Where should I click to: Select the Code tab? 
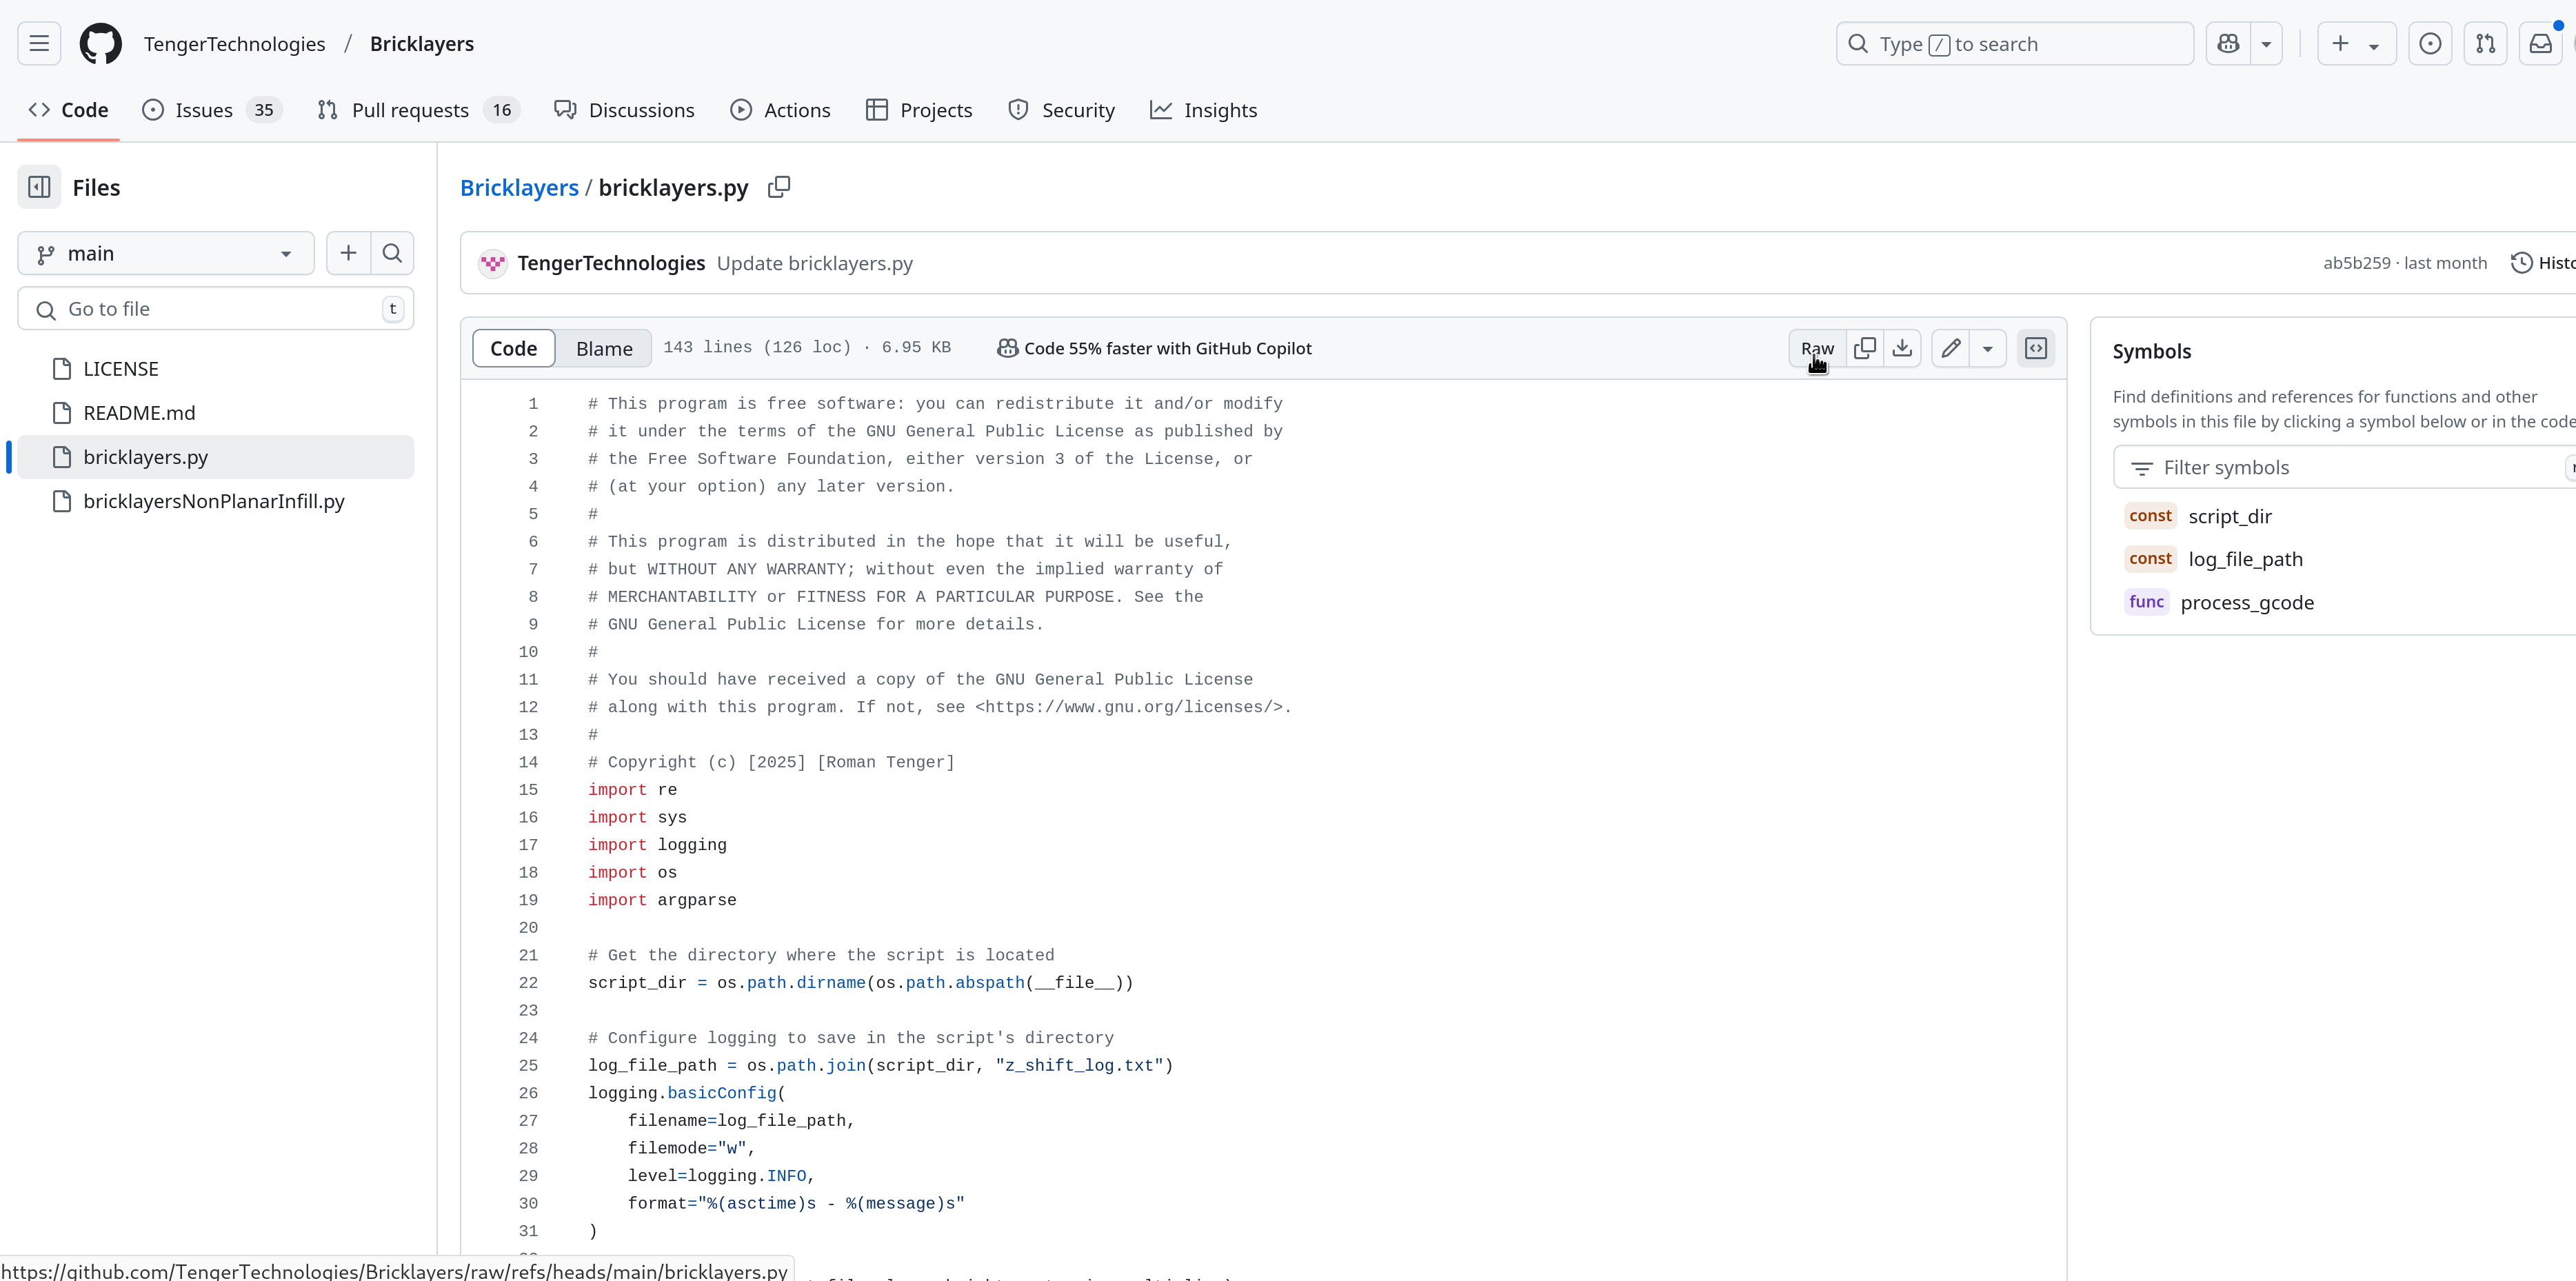pyautogui.click(x=69, y=110)
